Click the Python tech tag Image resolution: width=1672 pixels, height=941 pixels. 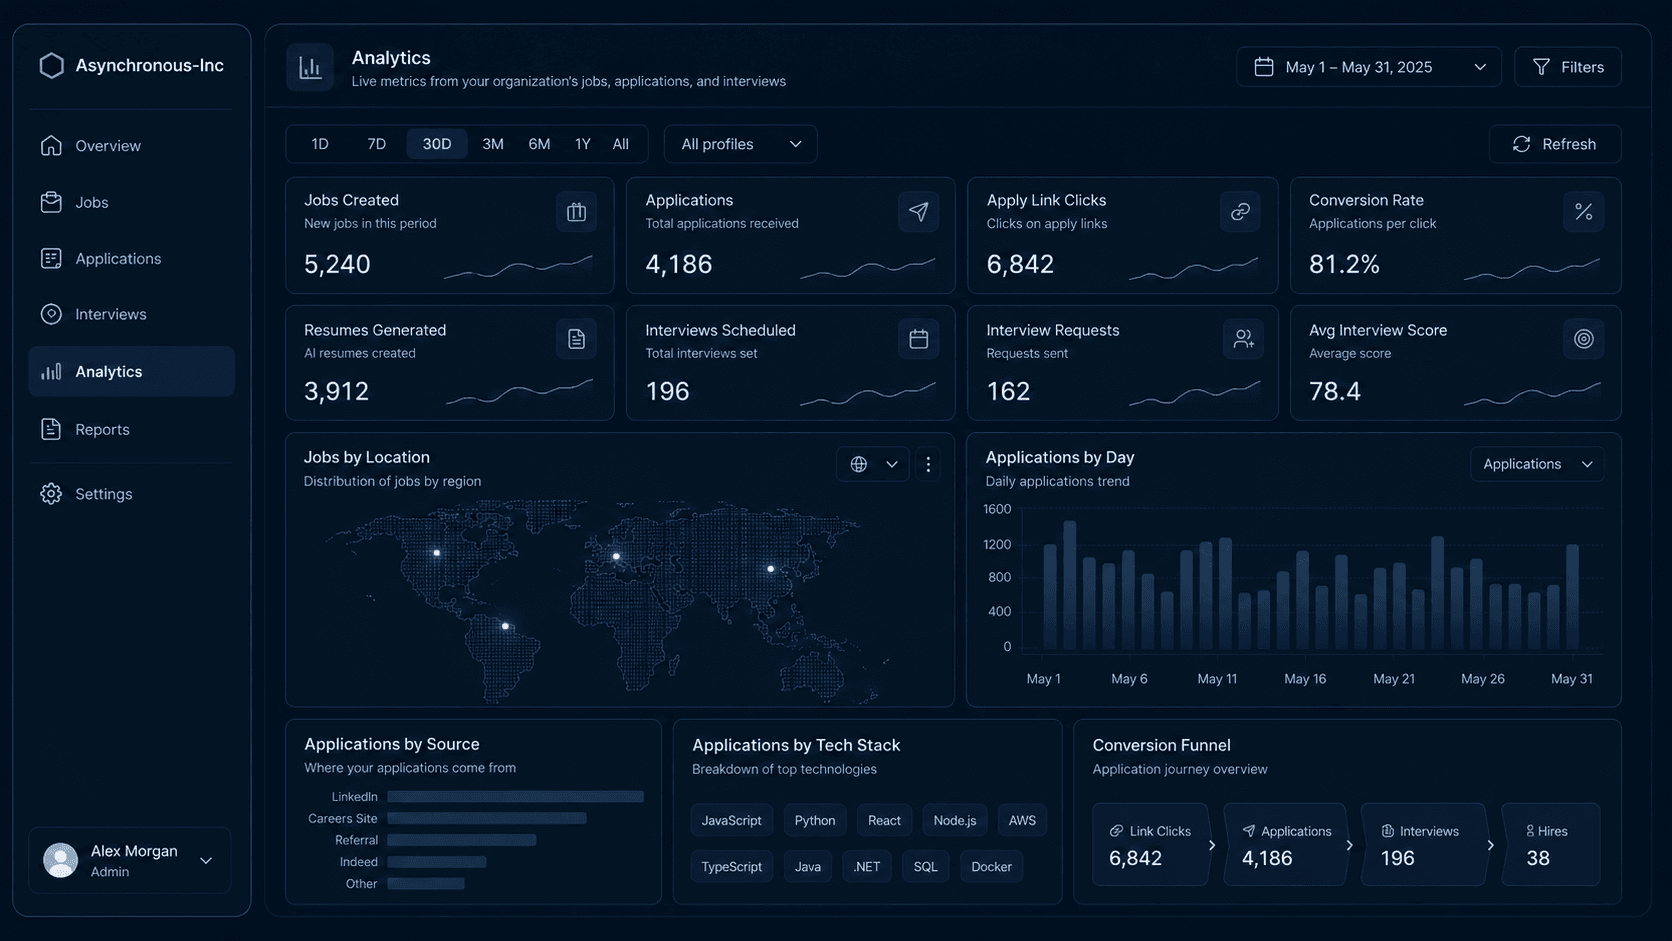[815, 820]
